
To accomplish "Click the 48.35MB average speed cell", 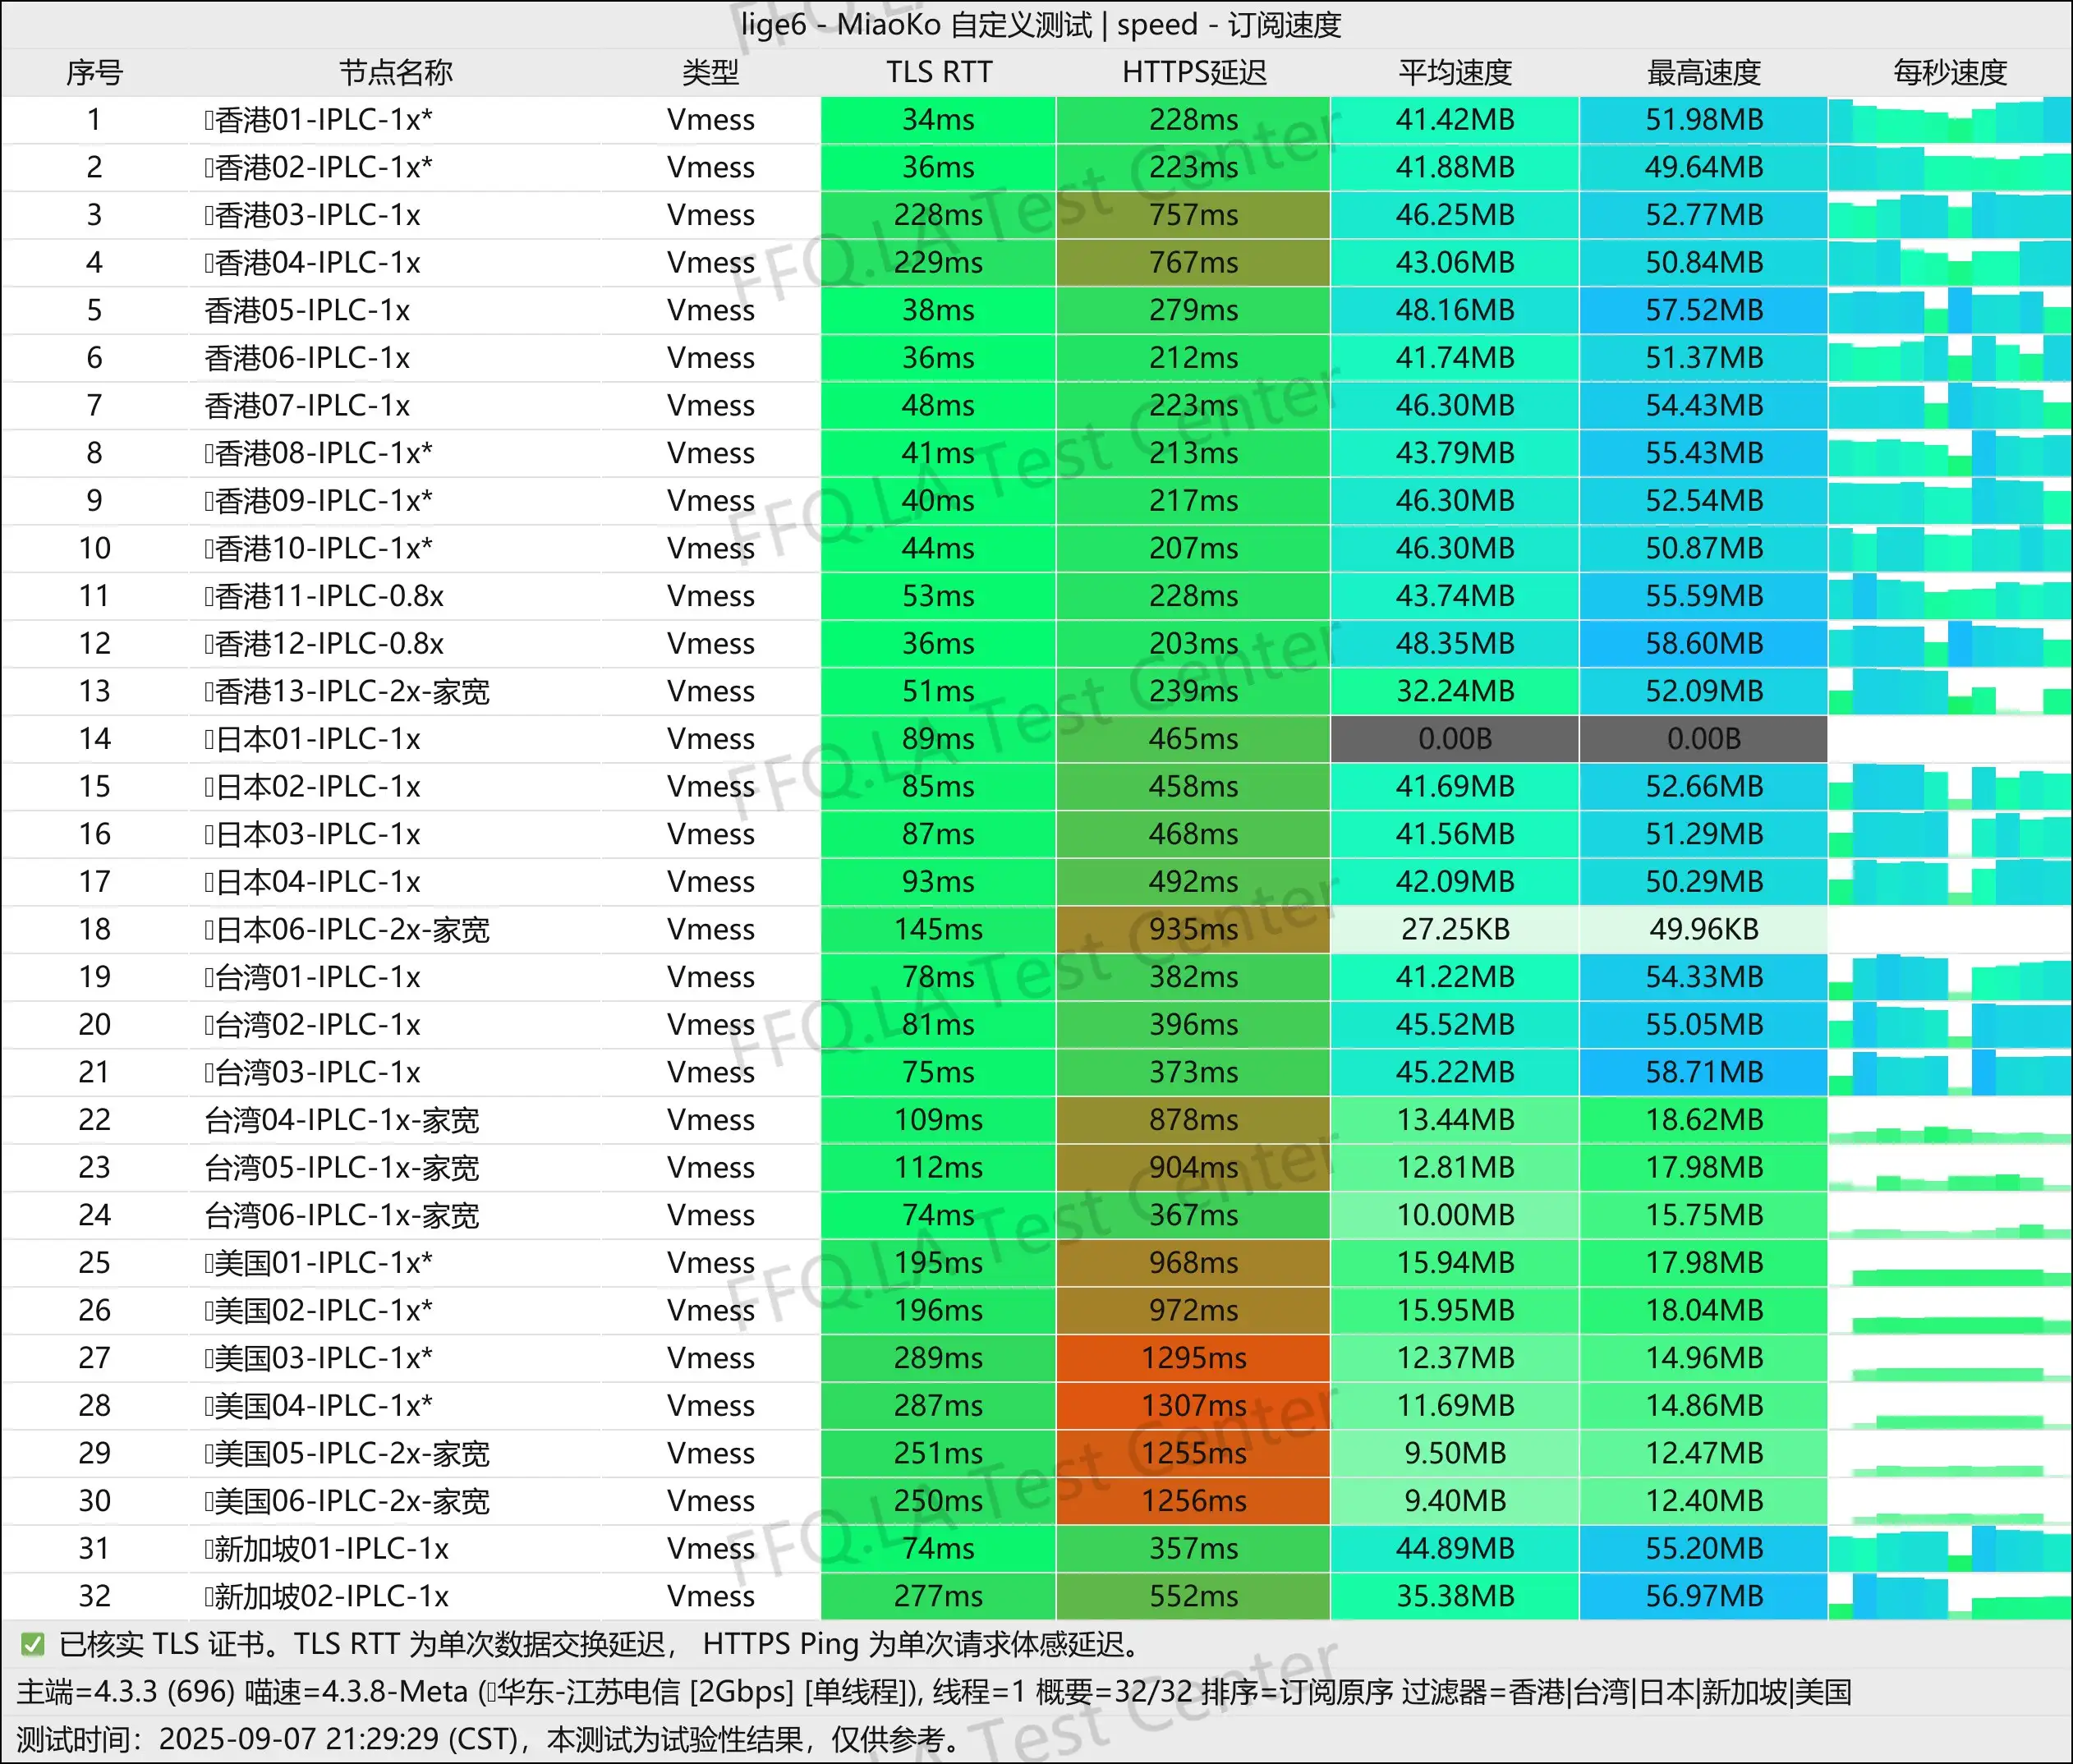I will (x=1455, y=643).
